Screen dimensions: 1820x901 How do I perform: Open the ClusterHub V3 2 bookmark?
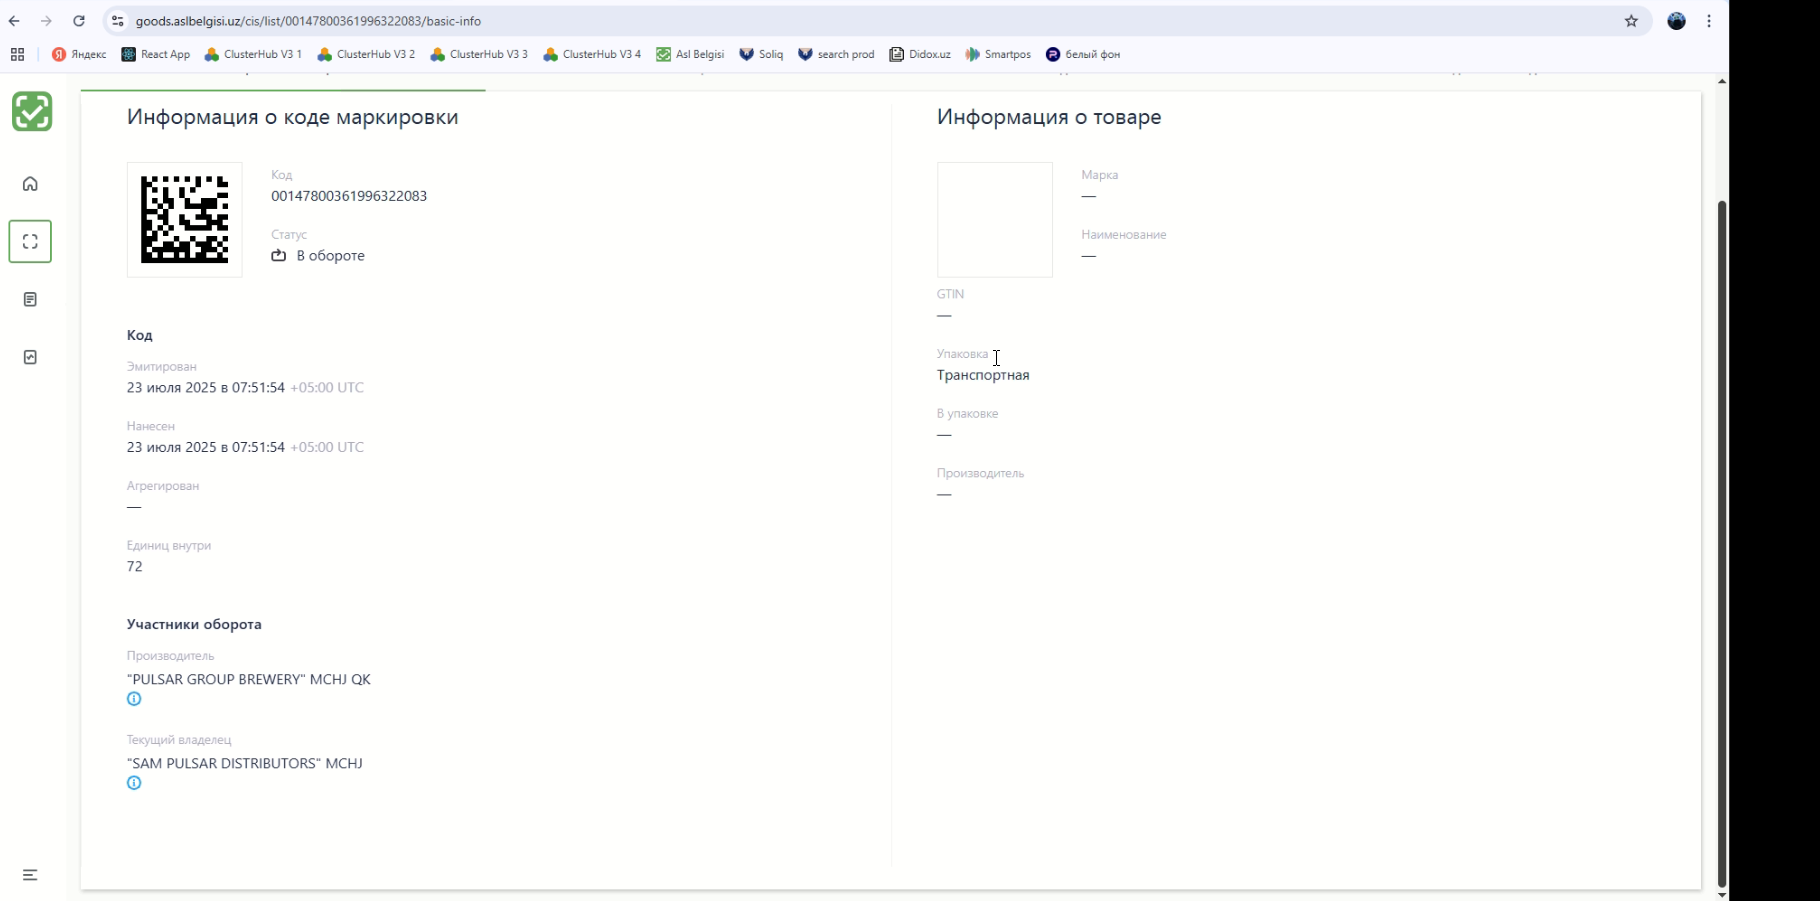point(366,54)
